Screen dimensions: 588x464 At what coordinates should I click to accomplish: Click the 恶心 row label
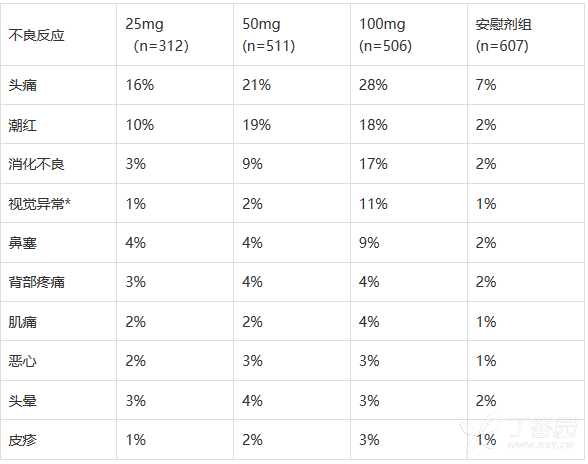pos(22,361)
